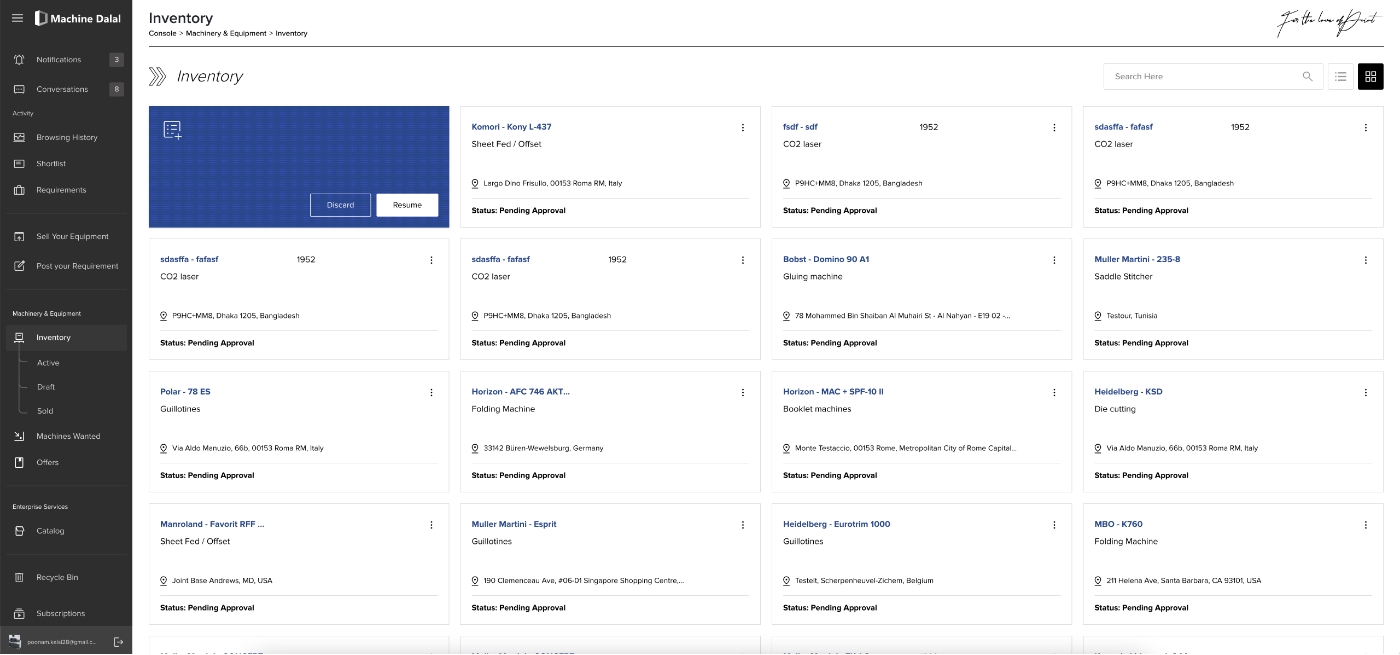Open three-dot menu on Heidelberg - KSD

(1366, 392)
